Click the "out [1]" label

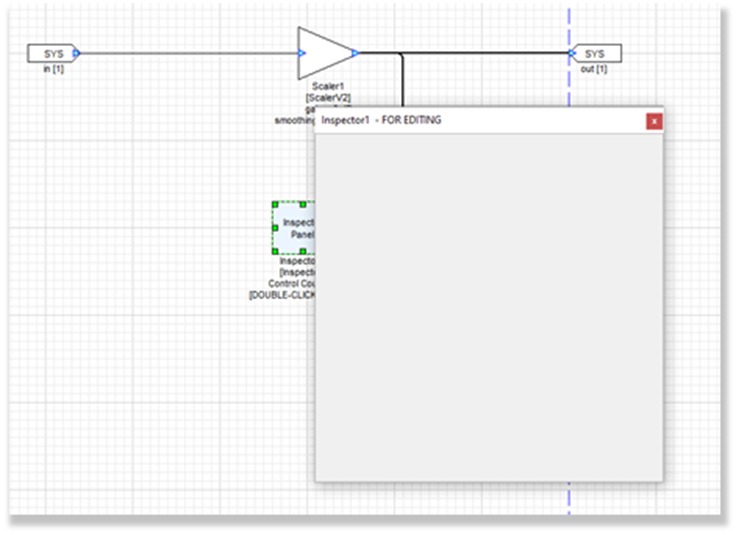[594, 69]
